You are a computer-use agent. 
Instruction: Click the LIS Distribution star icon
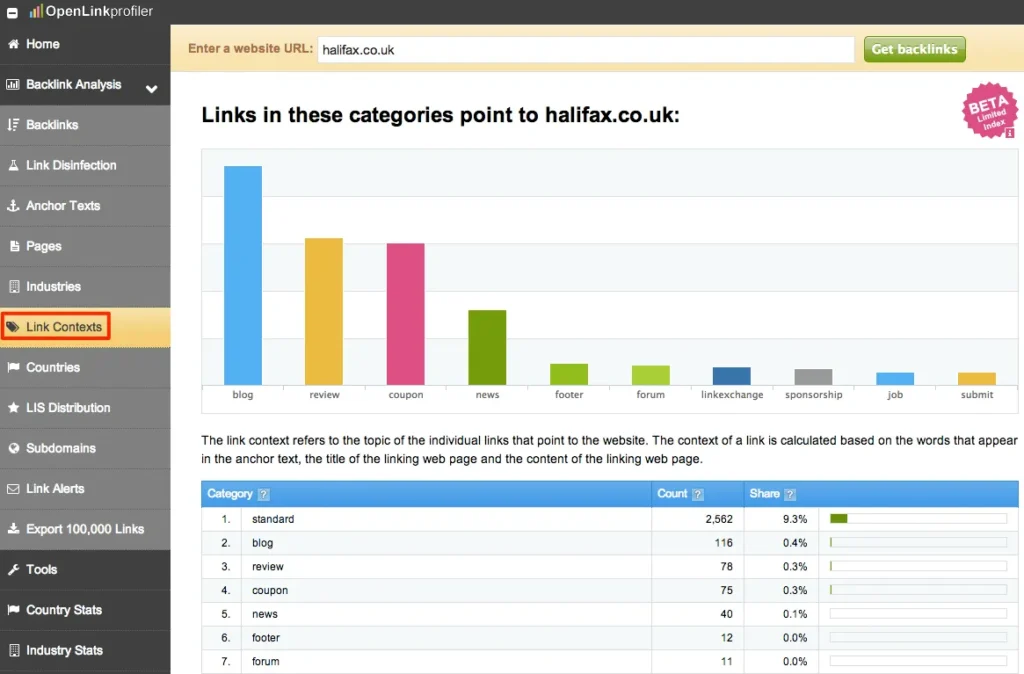click(13, 408)
